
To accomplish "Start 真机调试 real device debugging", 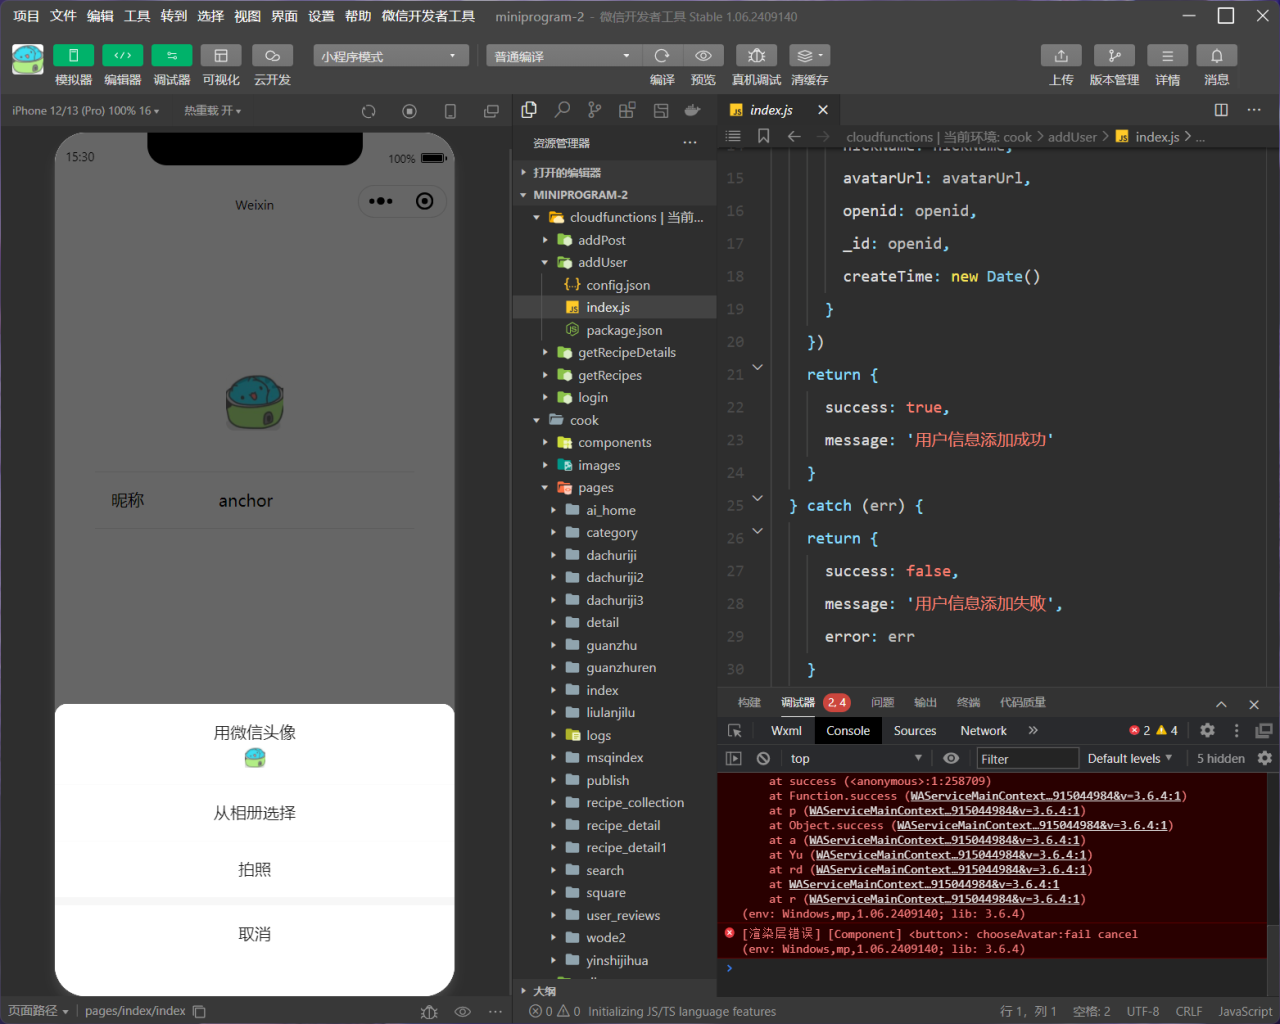I will (x=757, y=56).
